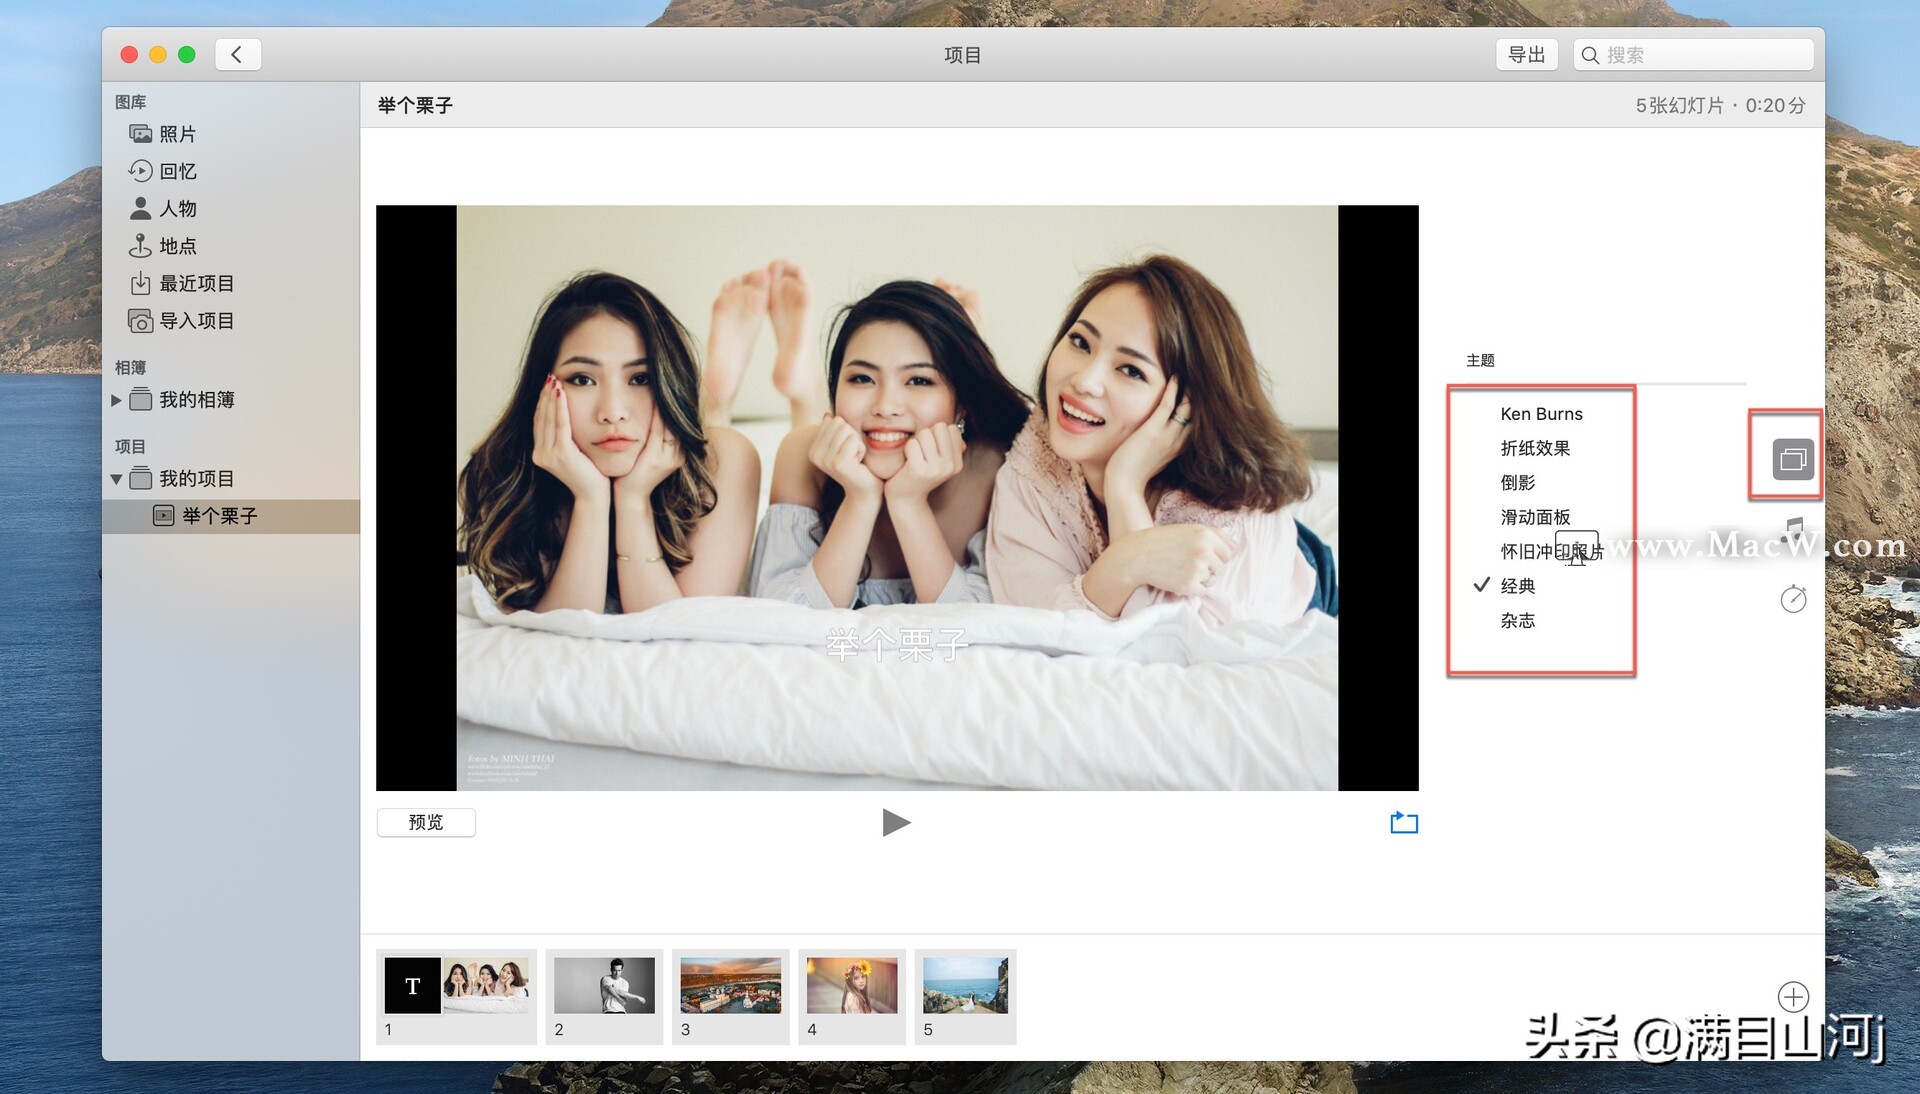Select the Ken Burns theme
The width and height of the screenshot is (1920, 1094).
point(1541,414)
